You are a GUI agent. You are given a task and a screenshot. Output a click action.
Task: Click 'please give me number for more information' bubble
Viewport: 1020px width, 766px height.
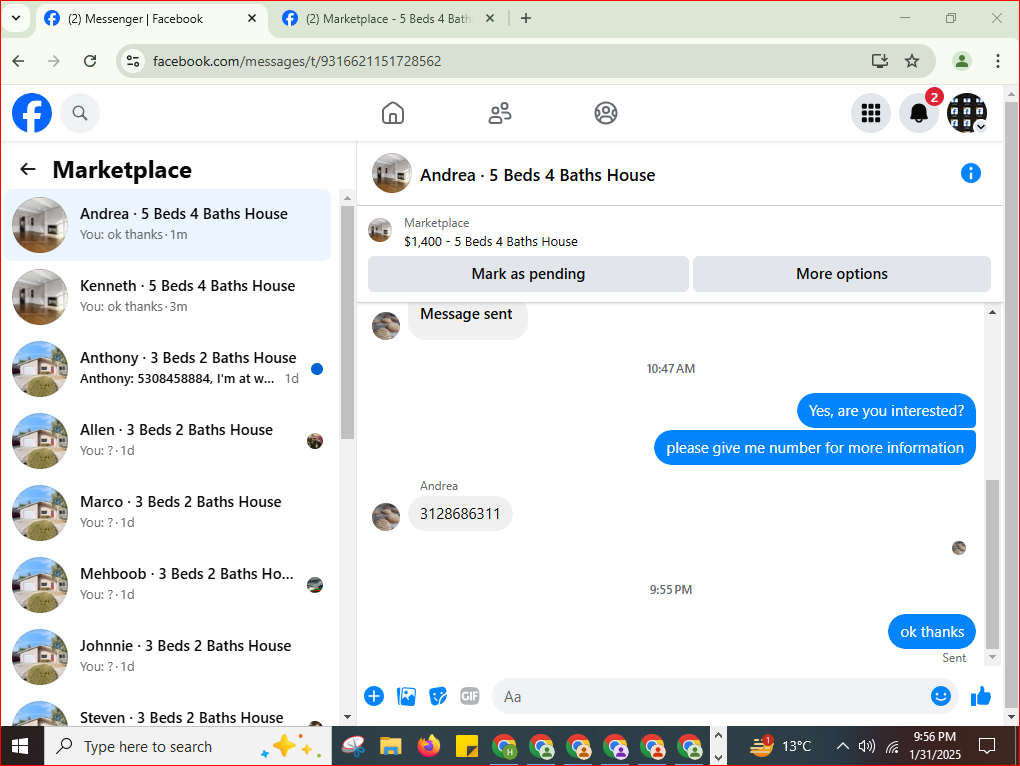click(814, 448)
